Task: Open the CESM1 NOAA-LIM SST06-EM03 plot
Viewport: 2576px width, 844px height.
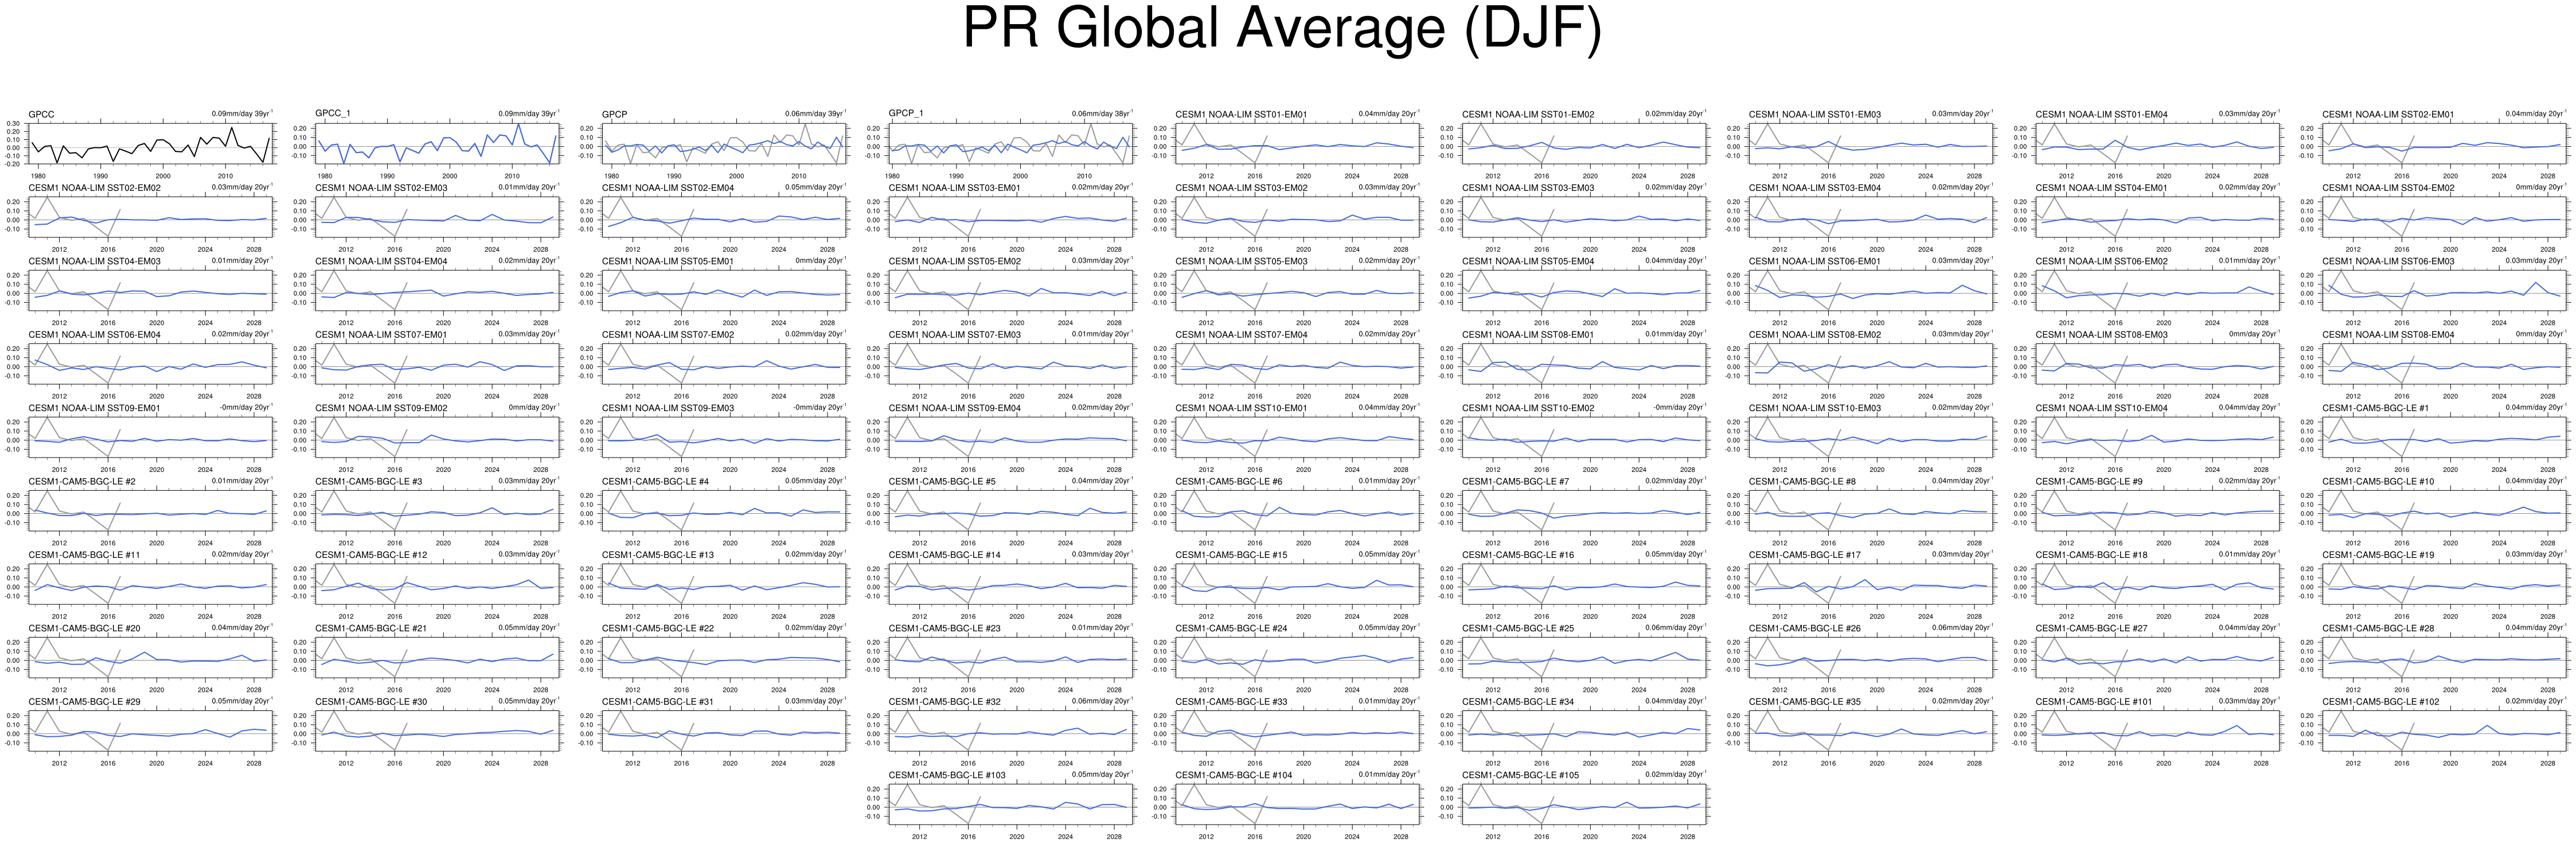Action: click(x=2444, y=290)
